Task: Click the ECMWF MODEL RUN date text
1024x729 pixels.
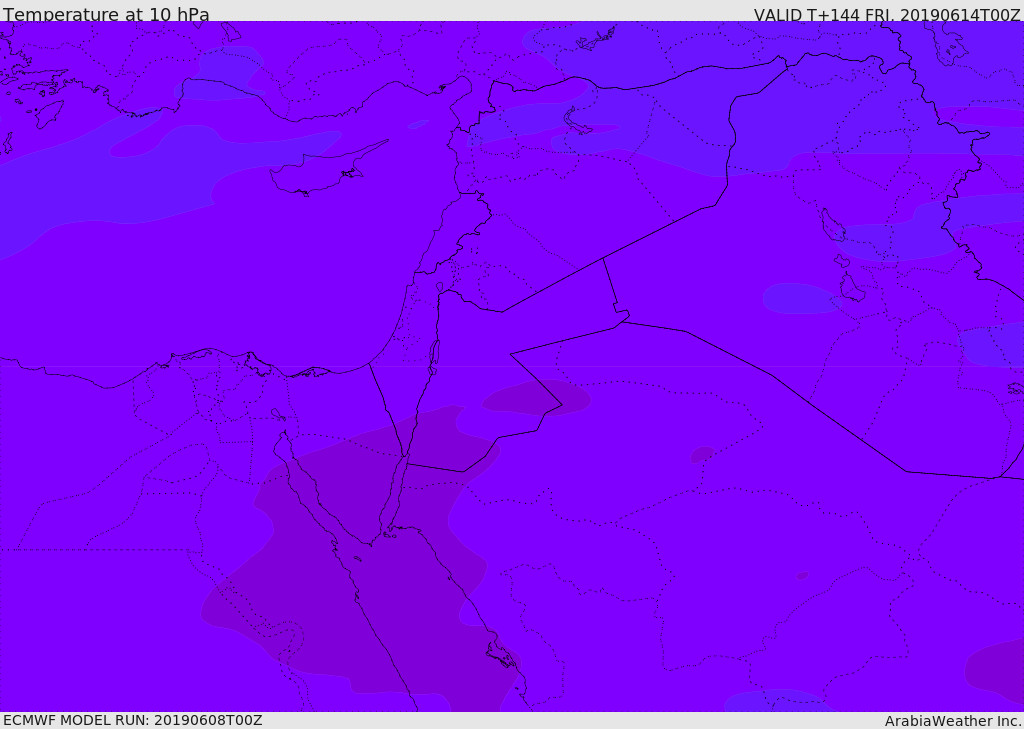Action: (132, 720)
